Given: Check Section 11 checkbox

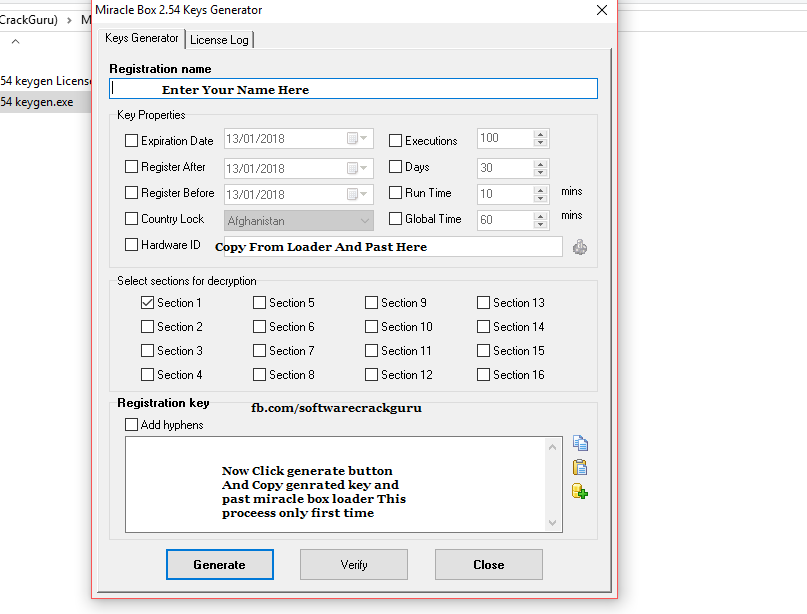Looking at the screenshot, I should [x=371, y=350].
